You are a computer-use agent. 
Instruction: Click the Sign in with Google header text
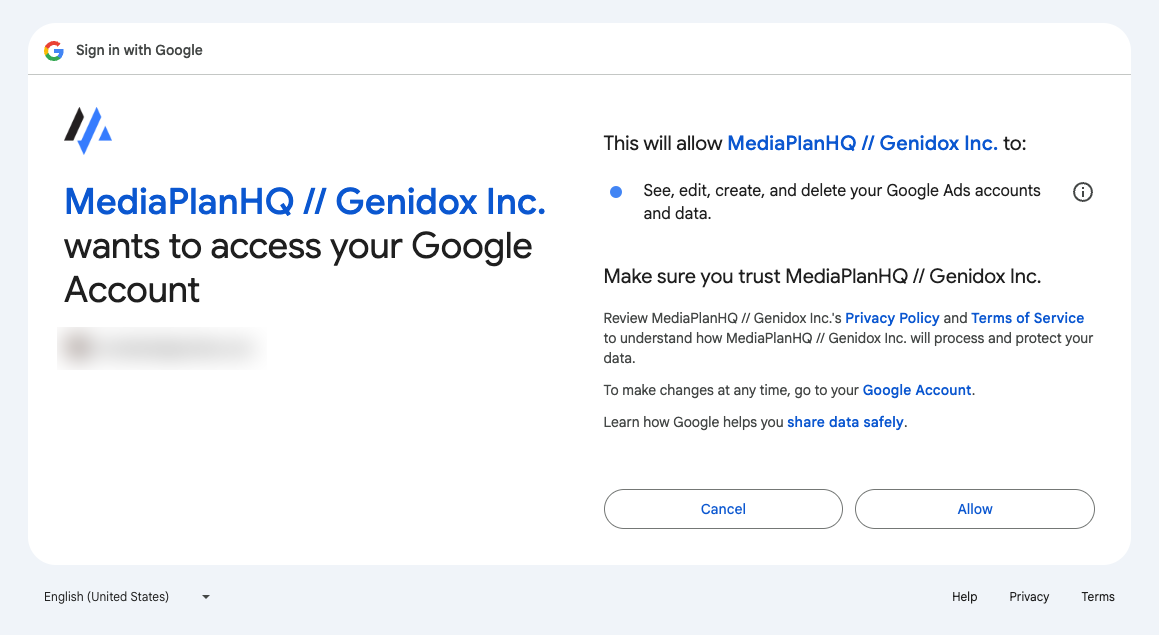click(x=139, y=50)
